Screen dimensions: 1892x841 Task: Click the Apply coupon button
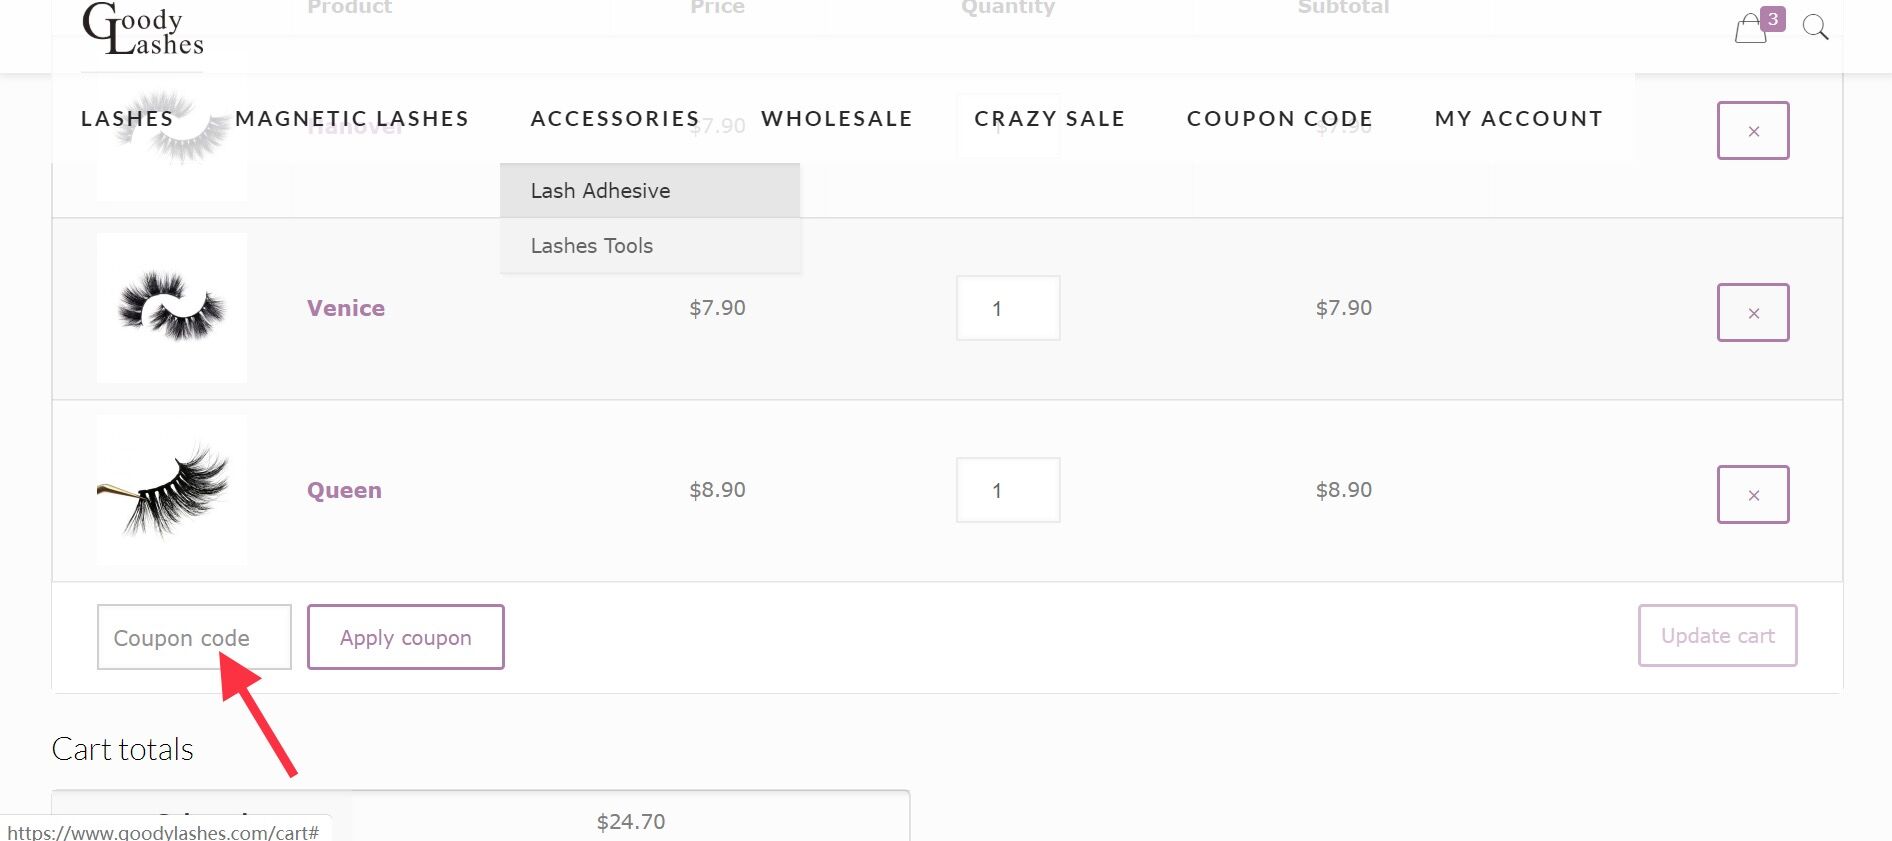406,637
